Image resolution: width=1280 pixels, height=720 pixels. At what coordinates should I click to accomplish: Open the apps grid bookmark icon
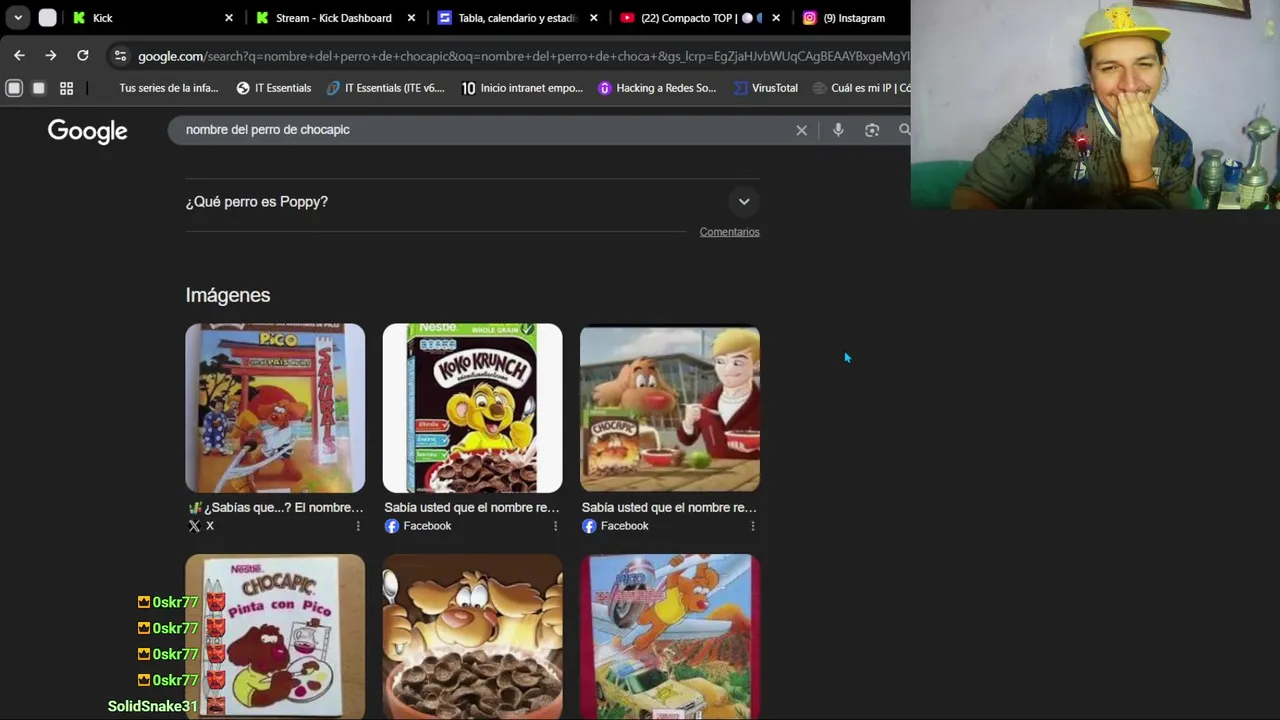(x=66, y=88)
